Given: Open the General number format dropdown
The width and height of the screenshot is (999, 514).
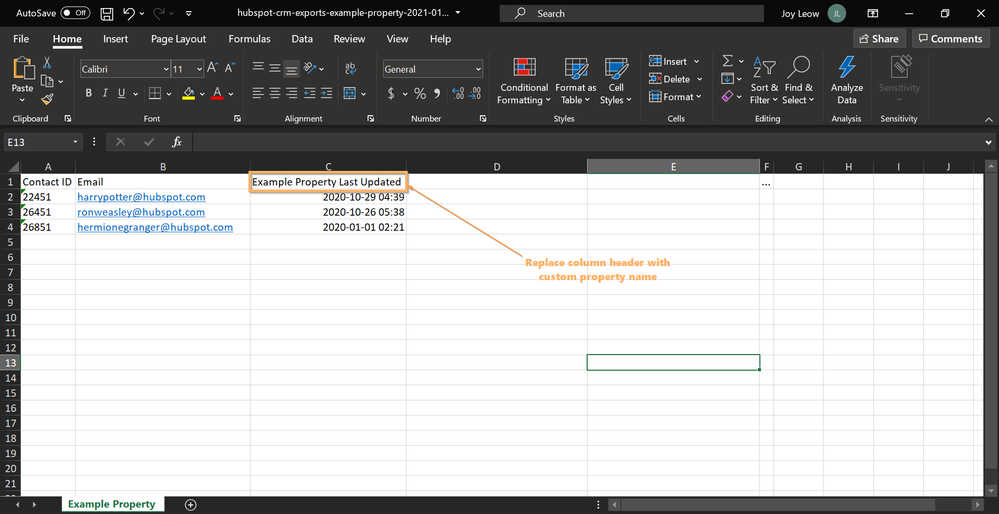Looking at the screenshot, I should click(x=478, y=69).
